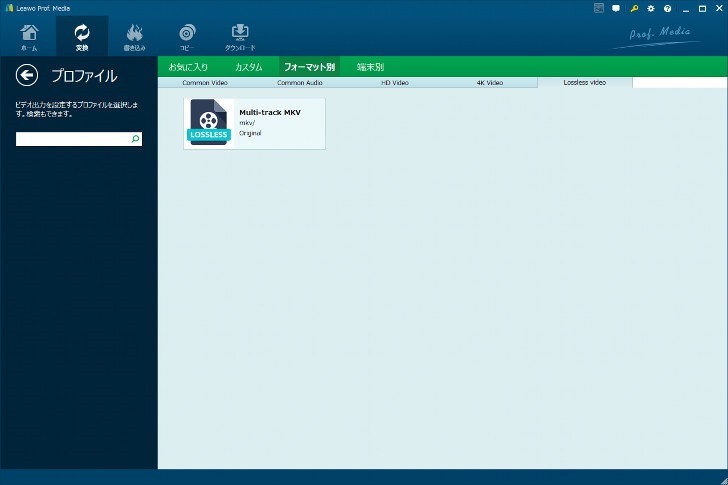728x485 pixels.
Task: Open the Burn (書き込み) module
Action: pos(135,37)
